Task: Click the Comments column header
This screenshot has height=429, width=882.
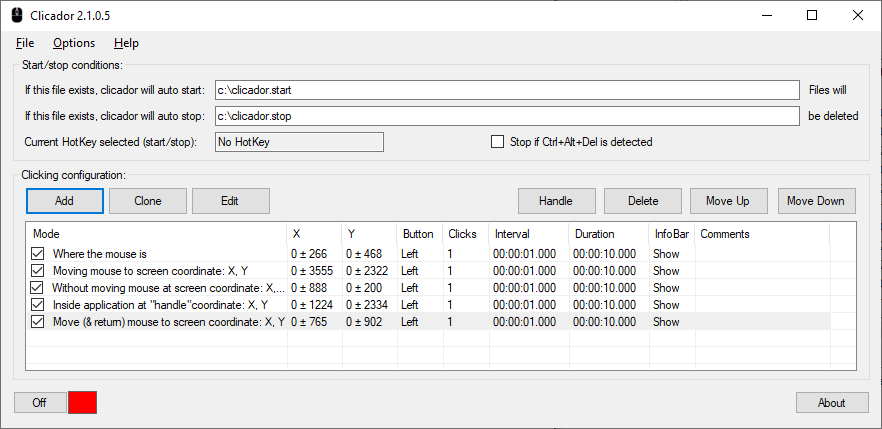Action: click(762, 234)
